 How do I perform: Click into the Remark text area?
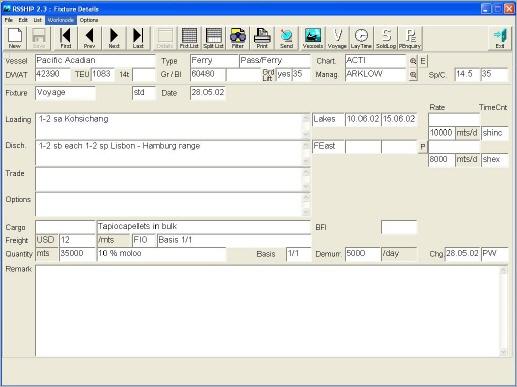pyautogui.click(x=267, y=311)
